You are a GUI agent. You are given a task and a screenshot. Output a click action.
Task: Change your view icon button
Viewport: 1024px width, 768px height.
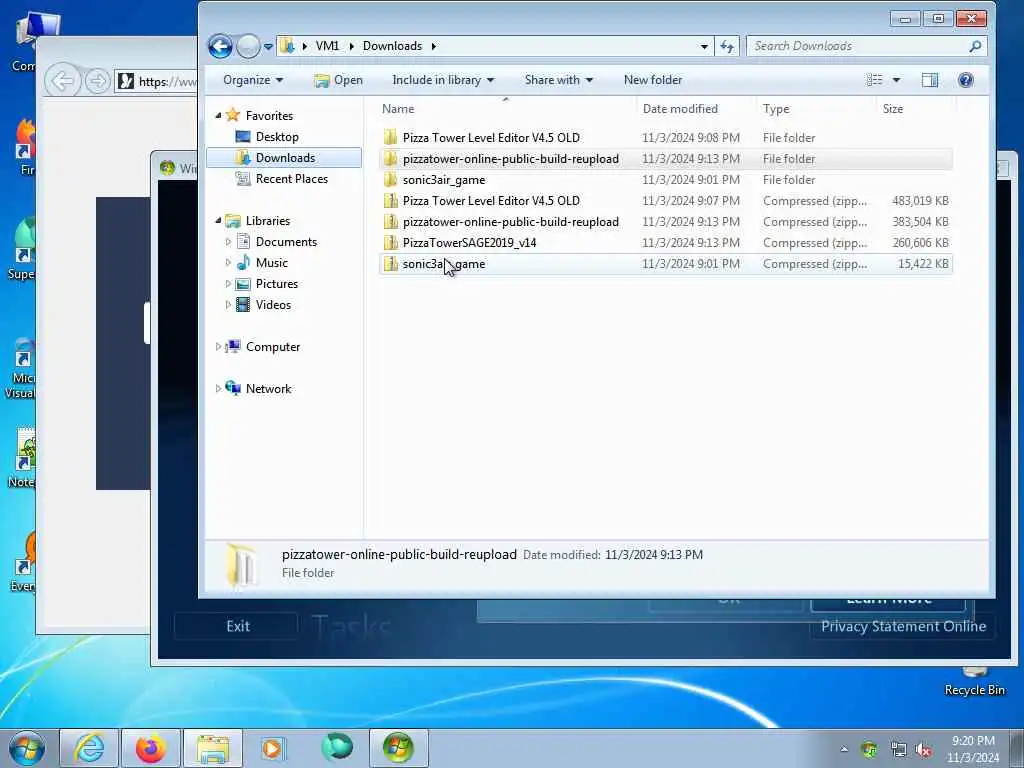click(874, 80)
